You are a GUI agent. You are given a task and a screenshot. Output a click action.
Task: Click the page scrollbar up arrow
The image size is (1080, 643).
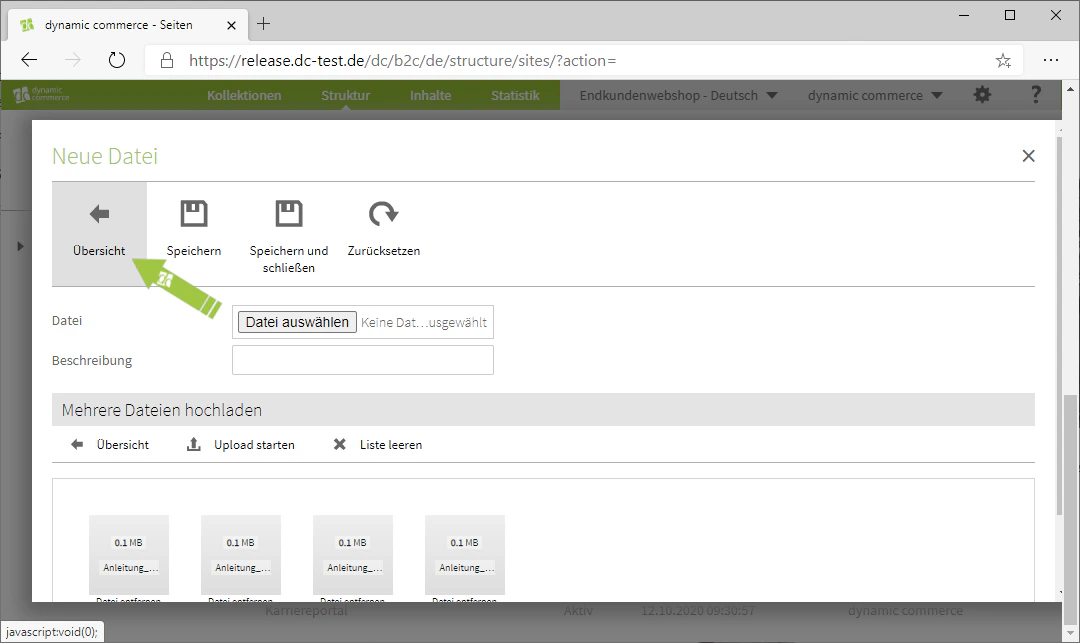(x=1070, y=89)
